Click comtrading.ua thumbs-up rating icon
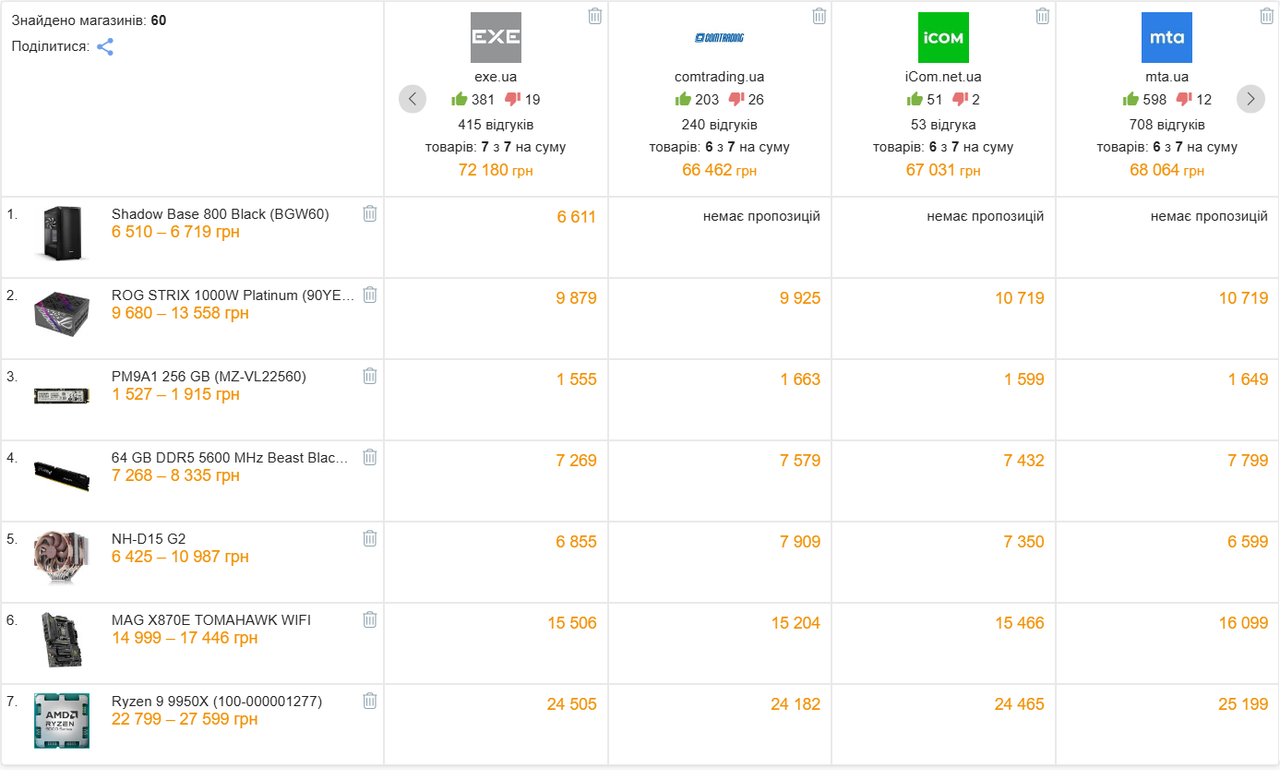The height and width of the screenshot is (770, 1280). [683, 99]
